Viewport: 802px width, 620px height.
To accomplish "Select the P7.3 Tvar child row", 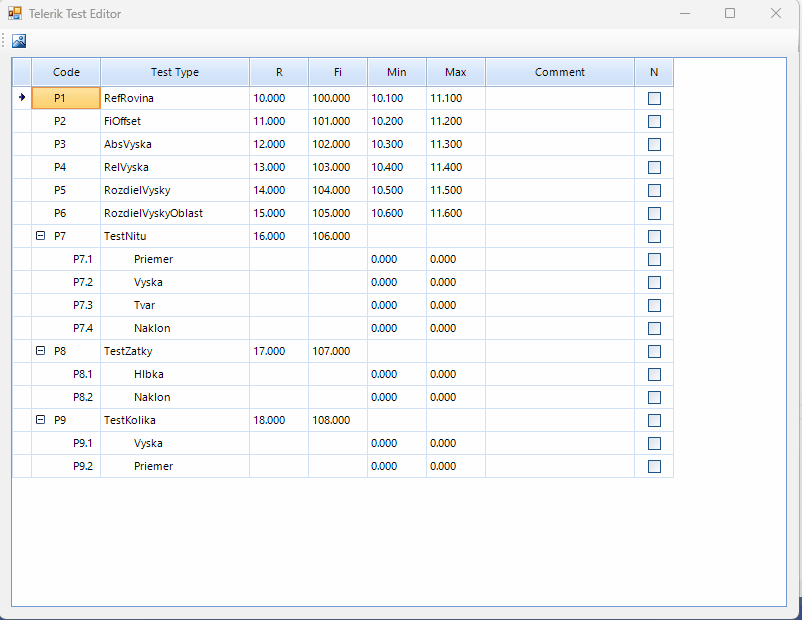I will (x=144, y=306).
